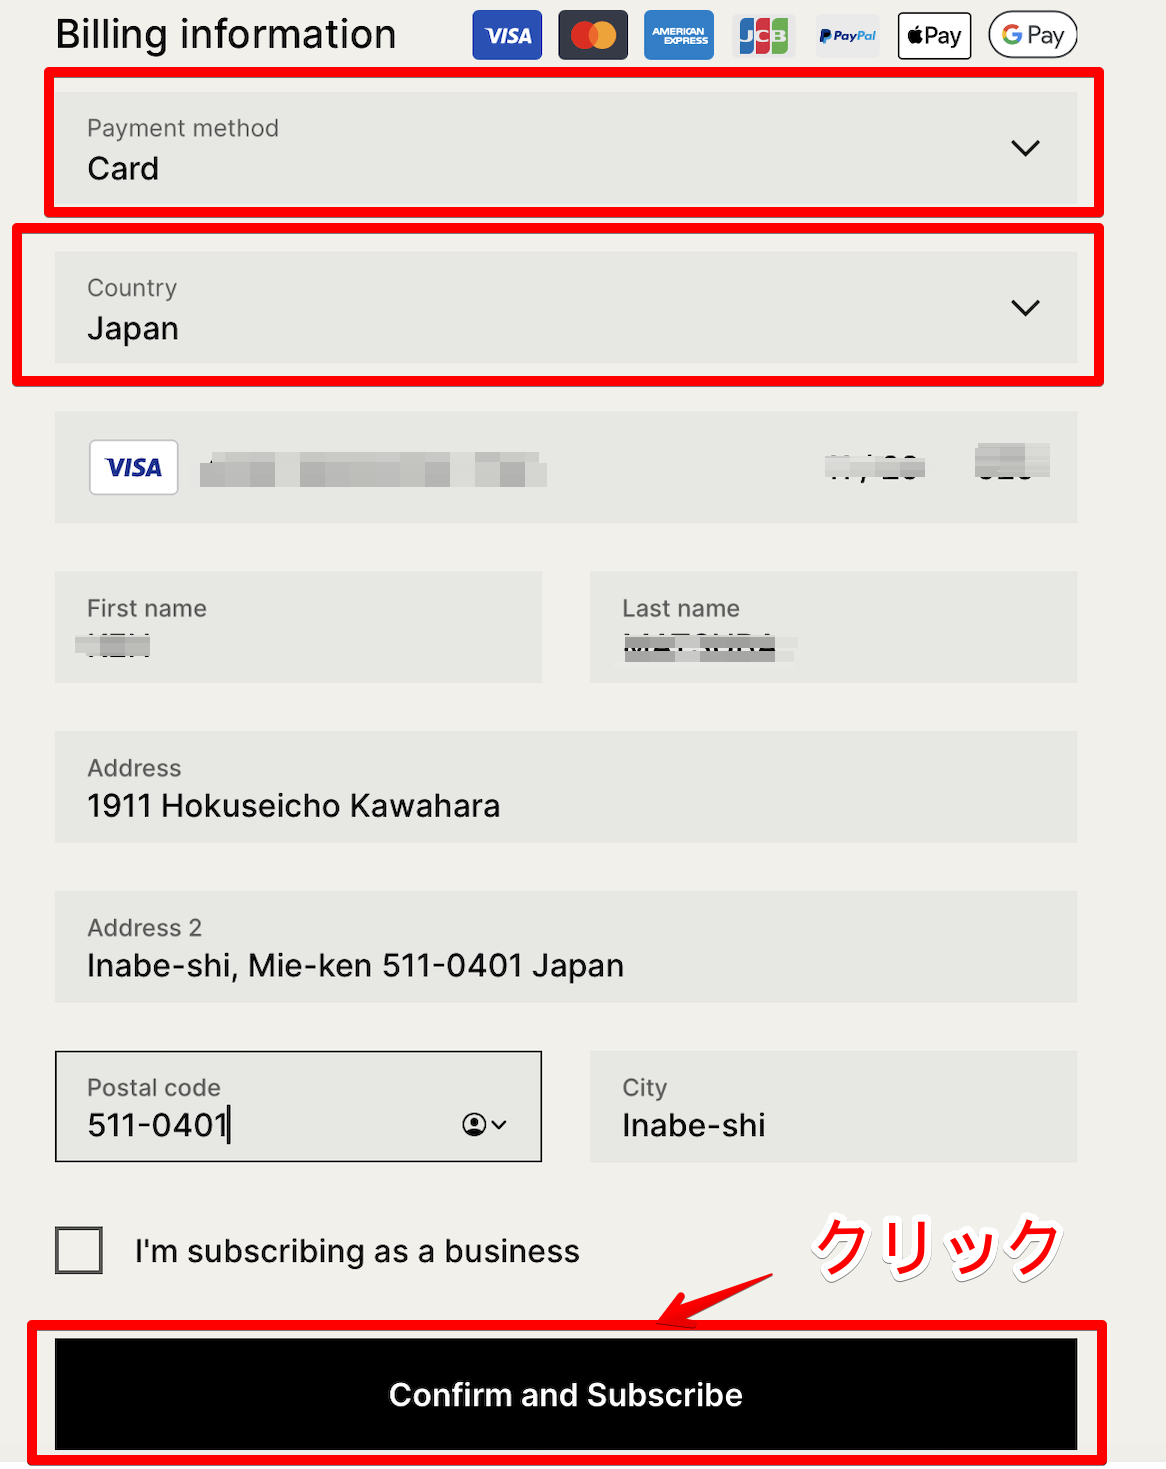Open the autofill contact icon in Postal code
The width and height of the screenshot is (1166, 1469).
tap(485, 1125)
